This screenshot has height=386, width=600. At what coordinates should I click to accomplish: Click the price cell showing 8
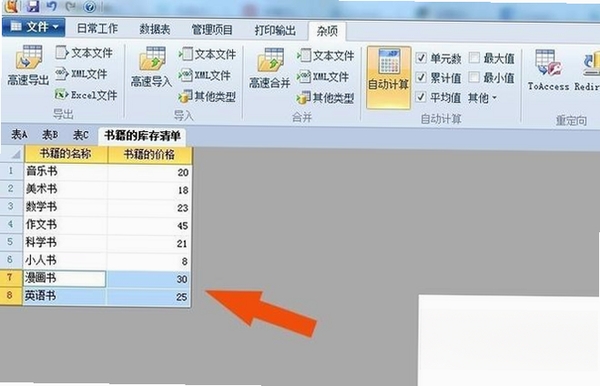[149, 261]
